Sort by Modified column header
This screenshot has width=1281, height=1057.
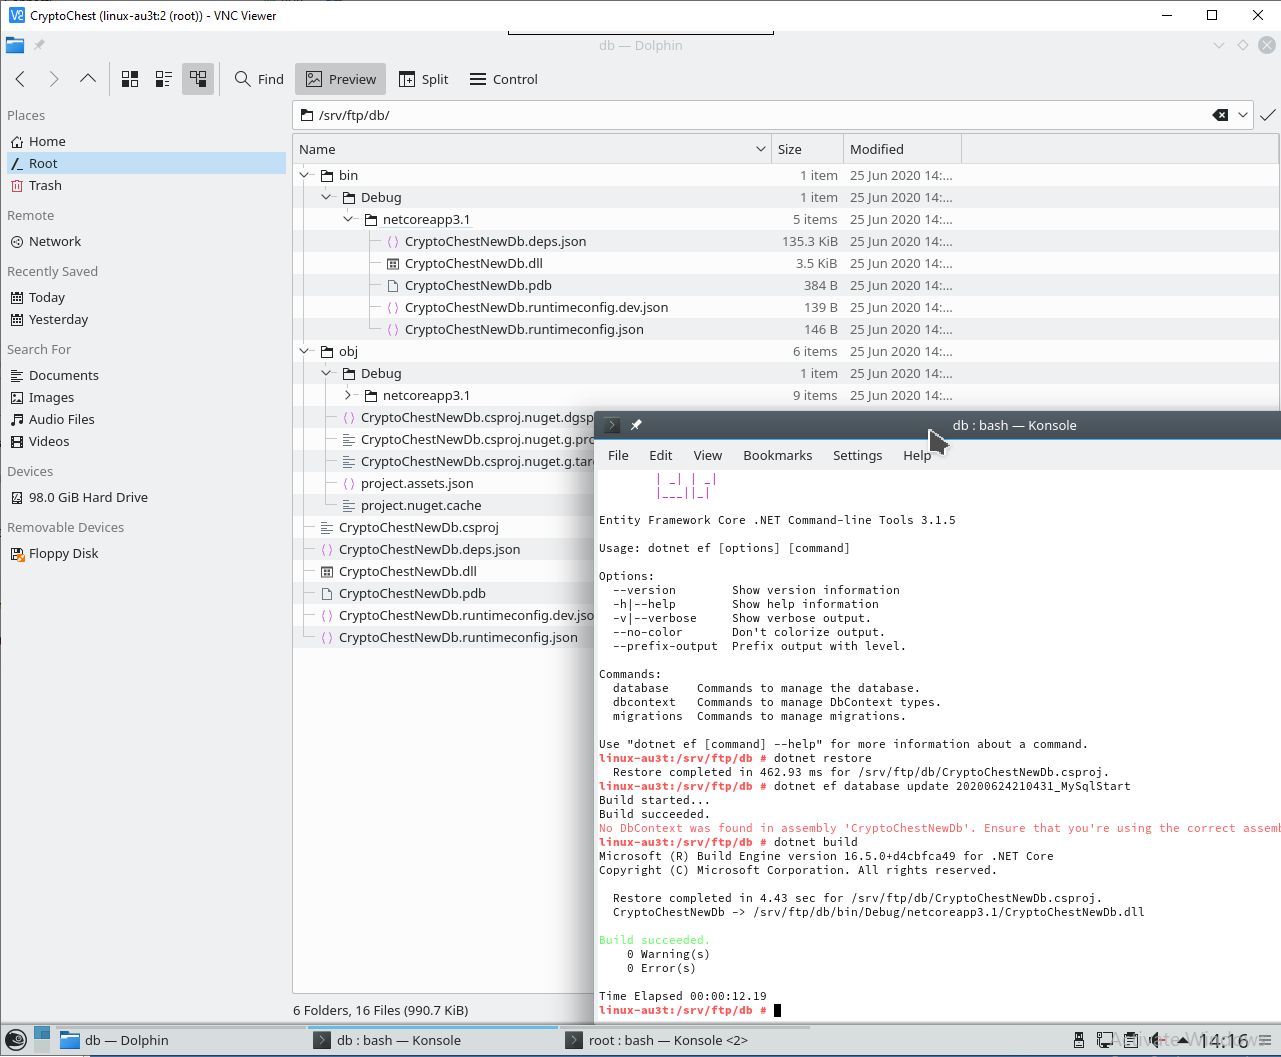pos(902,149)
